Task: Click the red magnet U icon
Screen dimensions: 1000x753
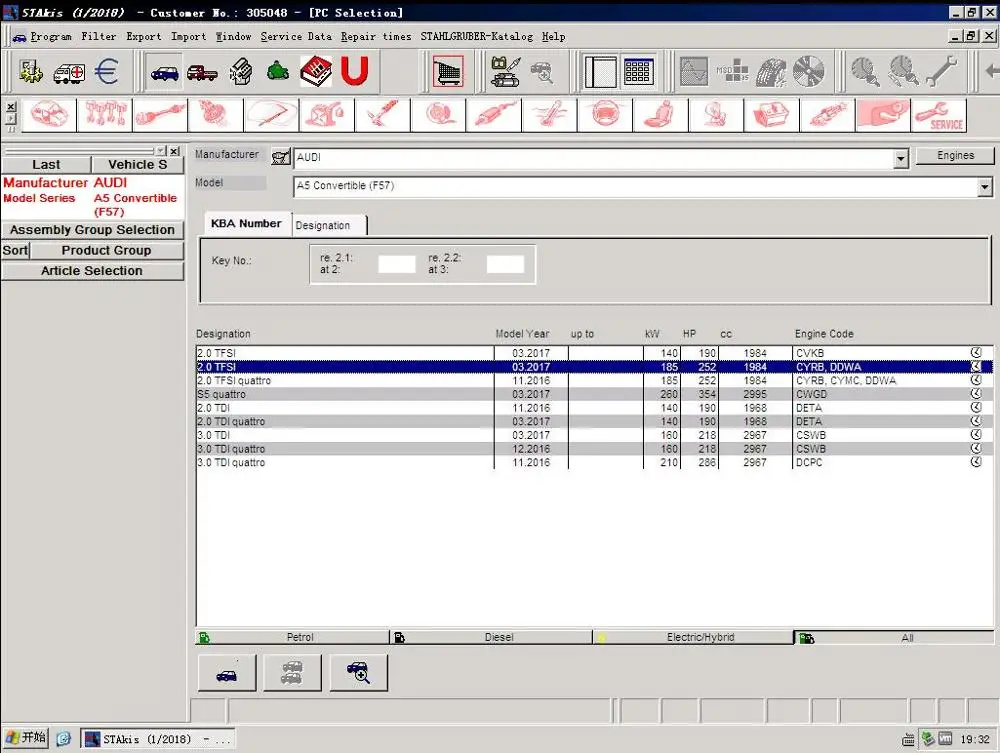Action: click(354, 72)
